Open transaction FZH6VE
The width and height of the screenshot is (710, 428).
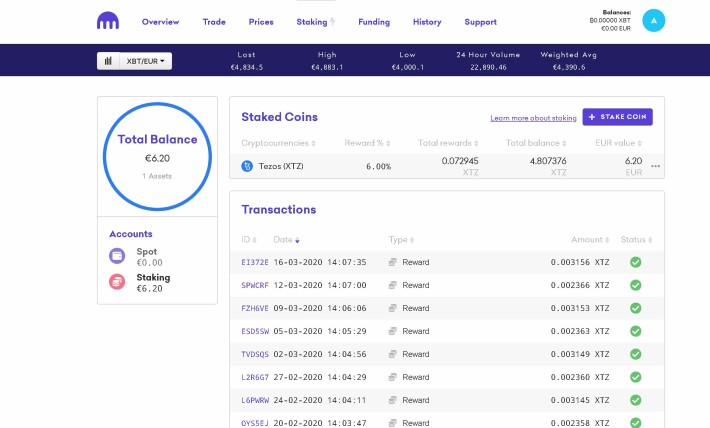point(255,308)
